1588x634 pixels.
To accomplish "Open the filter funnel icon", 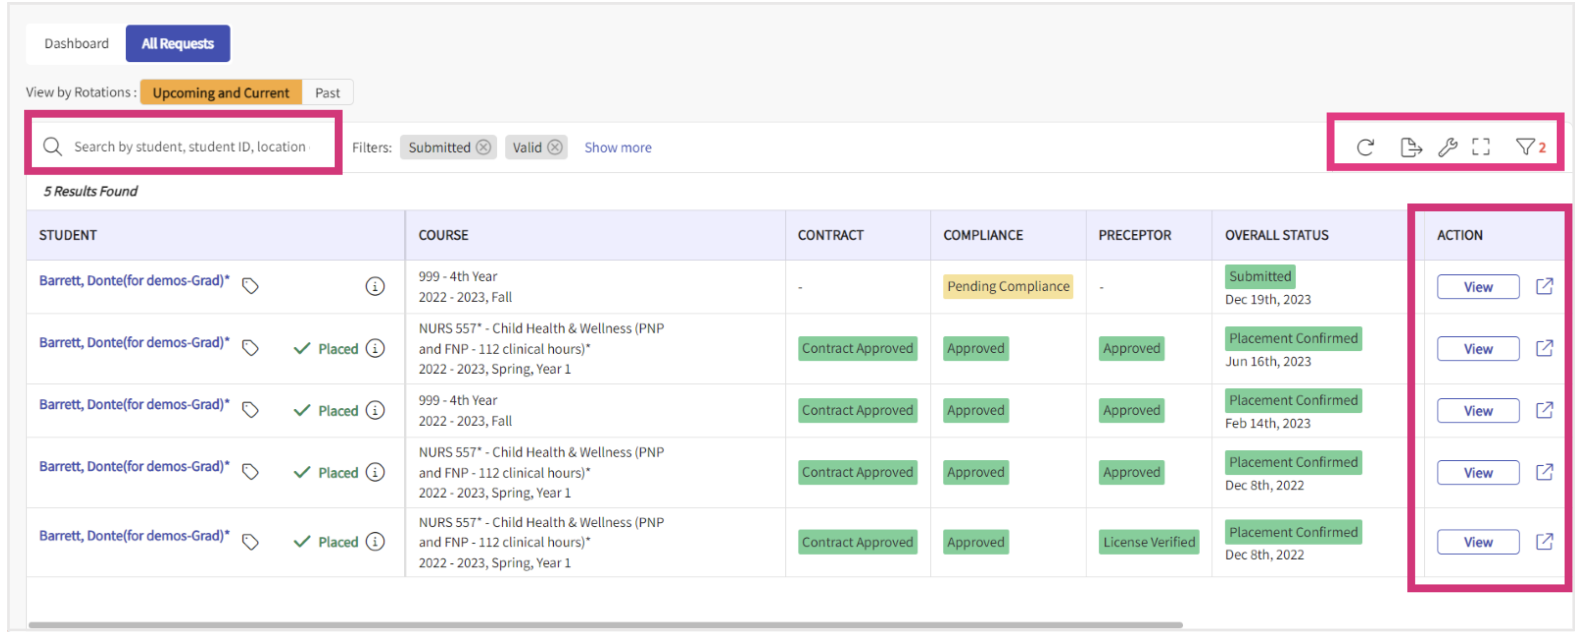I will click(1525, 147).
